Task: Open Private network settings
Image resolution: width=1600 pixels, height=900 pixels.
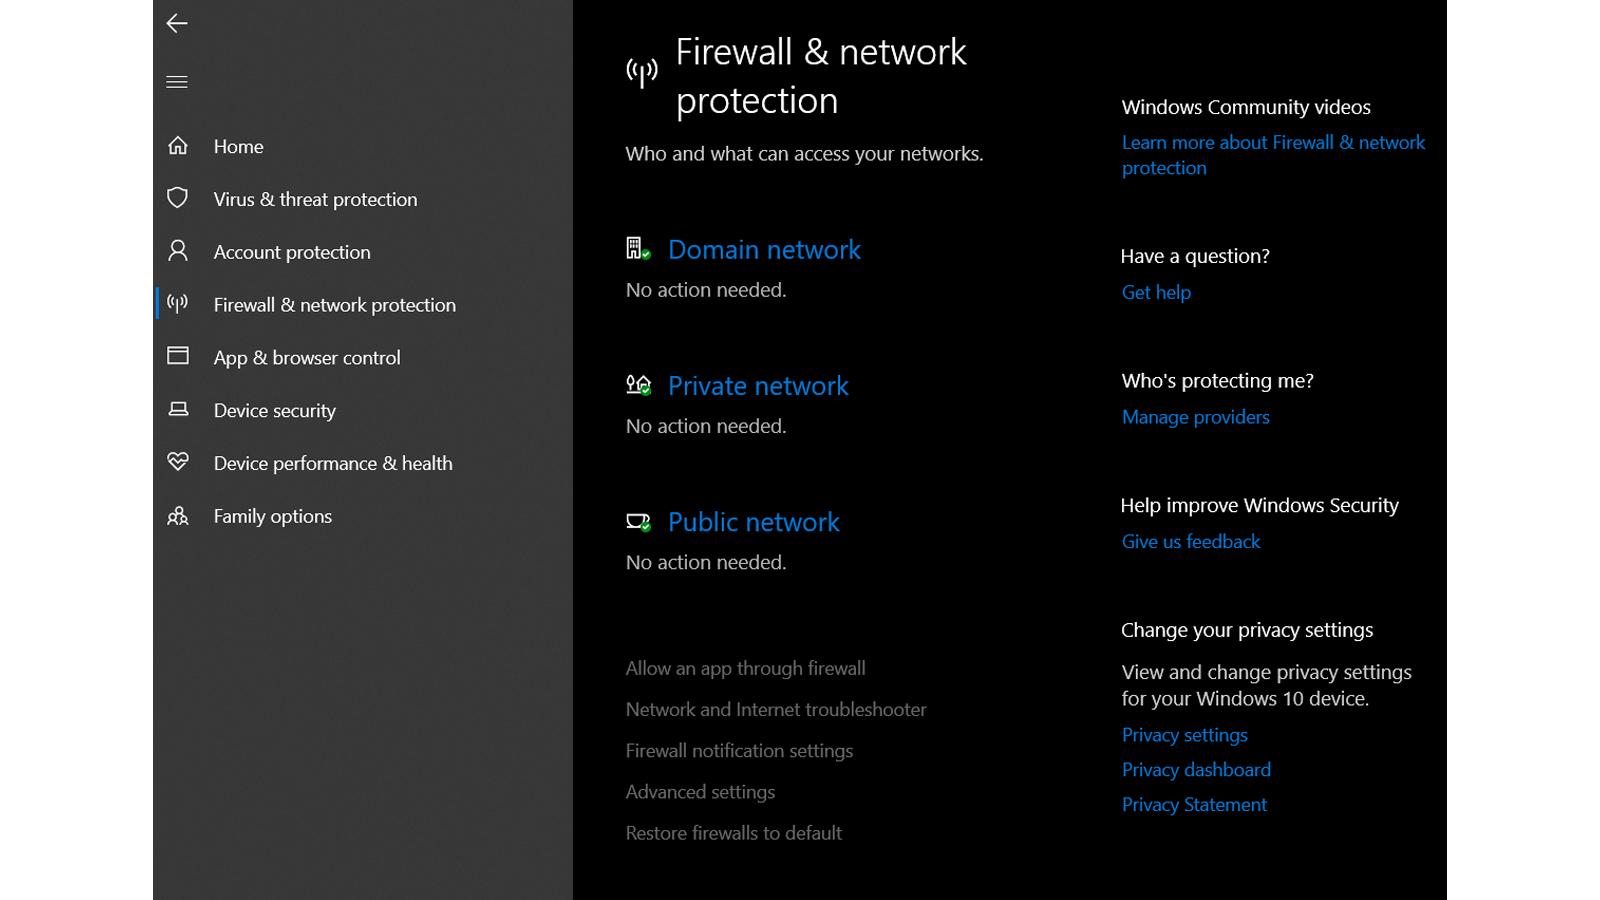Action: (x=758, y=386)
